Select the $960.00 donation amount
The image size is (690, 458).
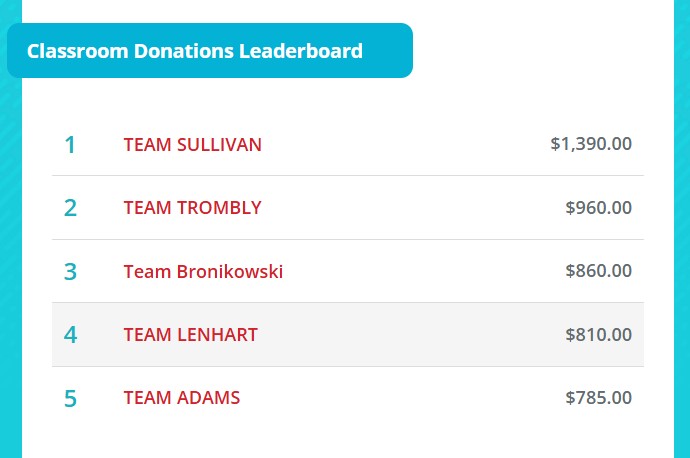click(x=598, y=208)
